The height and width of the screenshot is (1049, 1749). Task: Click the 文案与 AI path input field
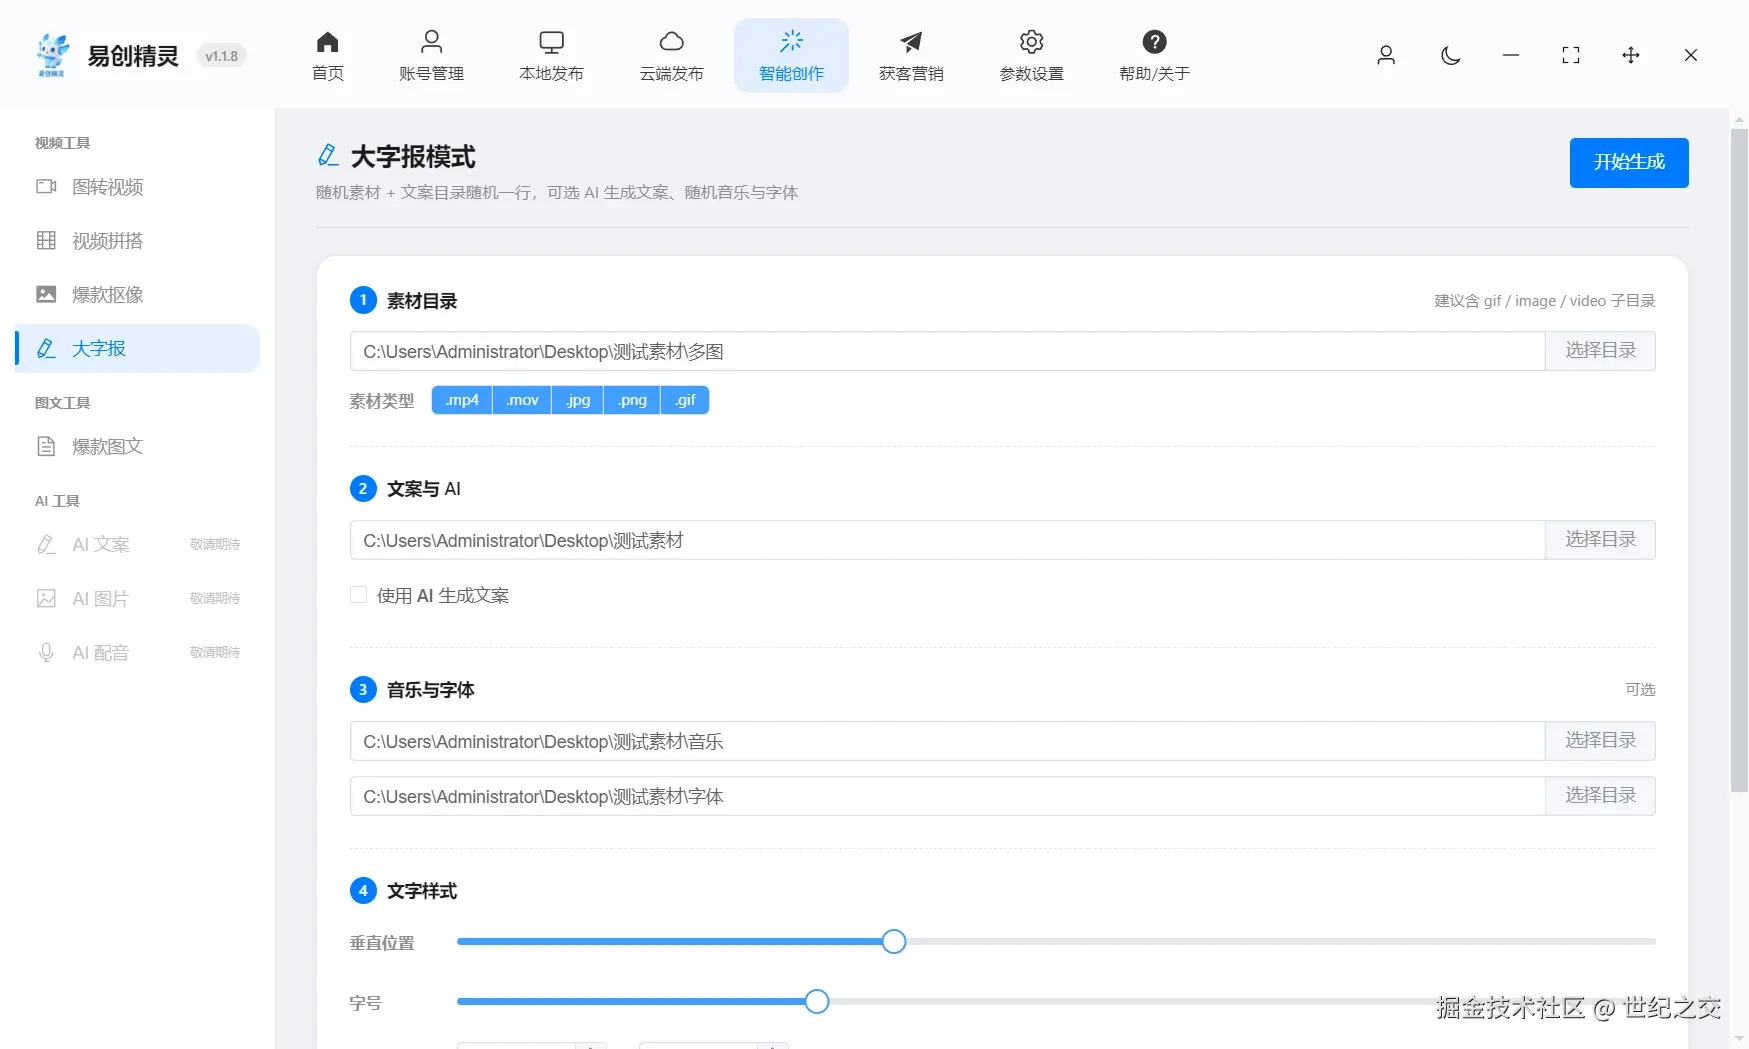click(x=900, y=540)
